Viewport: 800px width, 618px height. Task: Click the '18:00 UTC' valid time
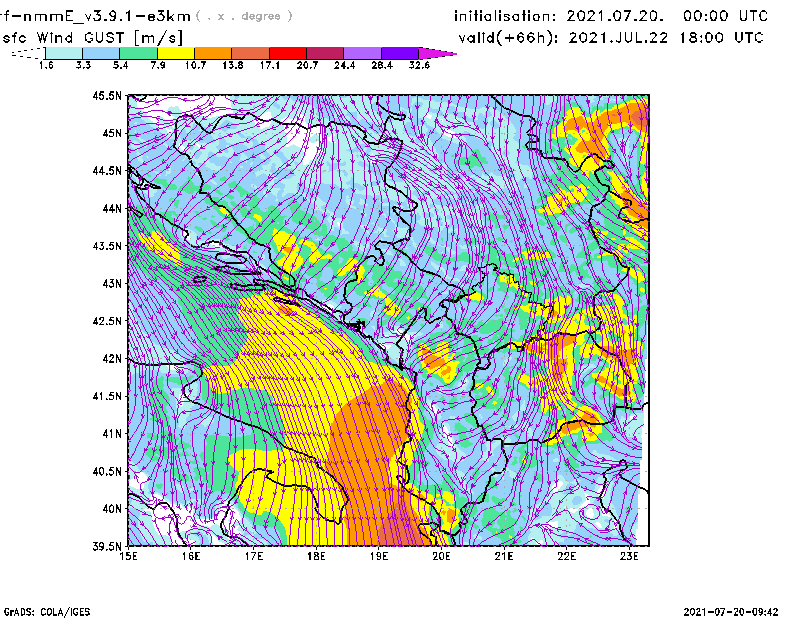pyautogui.click(x=721, y=38)
